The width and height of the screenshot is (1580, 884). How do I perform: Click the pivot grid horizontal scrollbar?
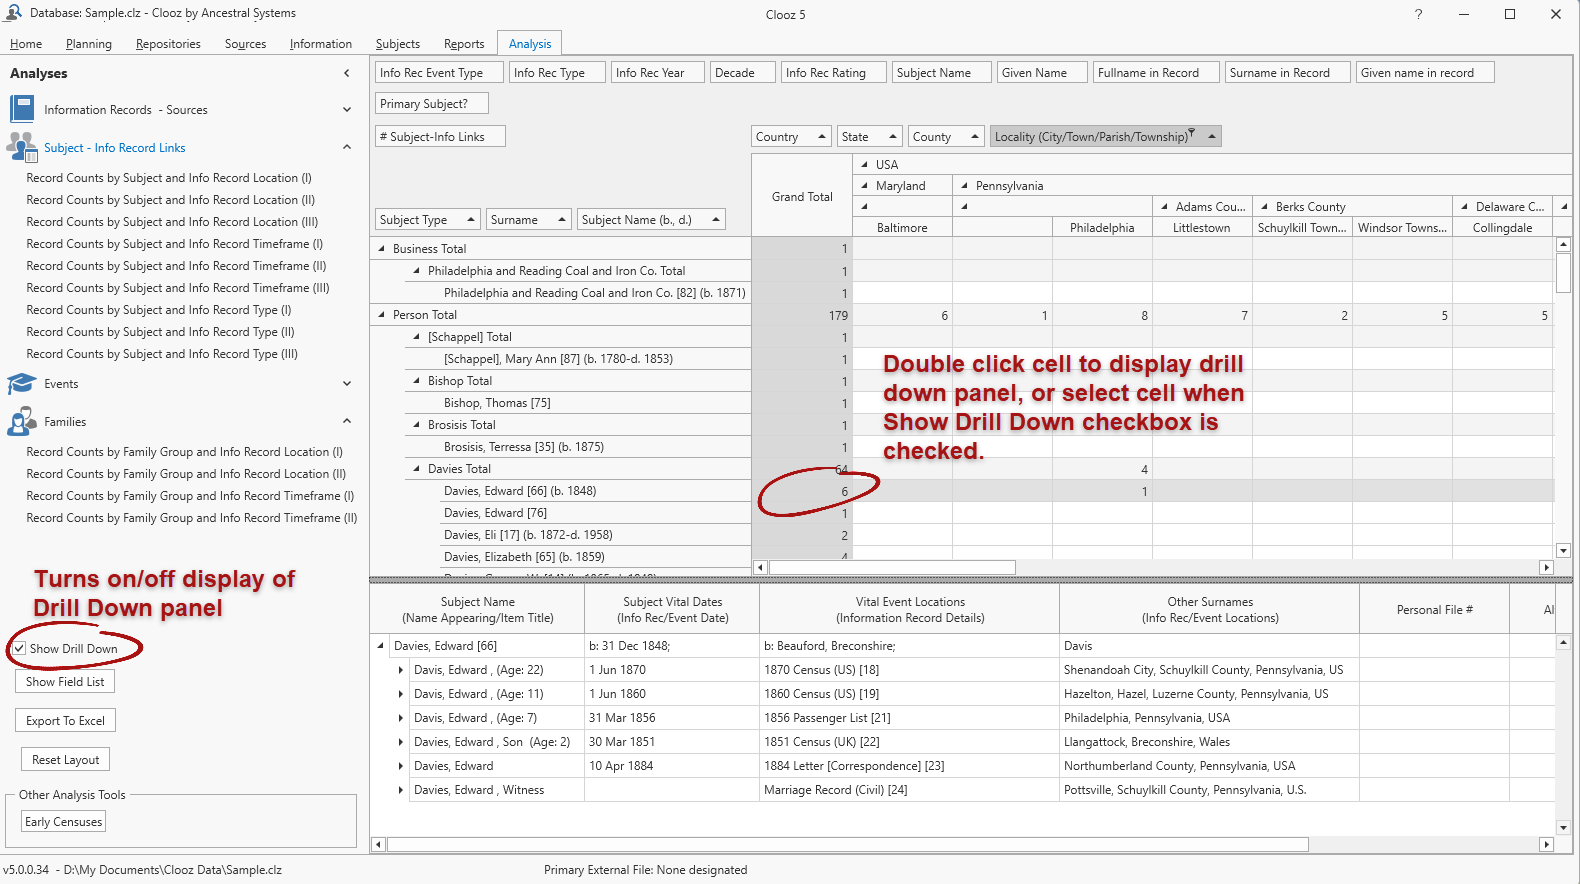coord(892,568)
